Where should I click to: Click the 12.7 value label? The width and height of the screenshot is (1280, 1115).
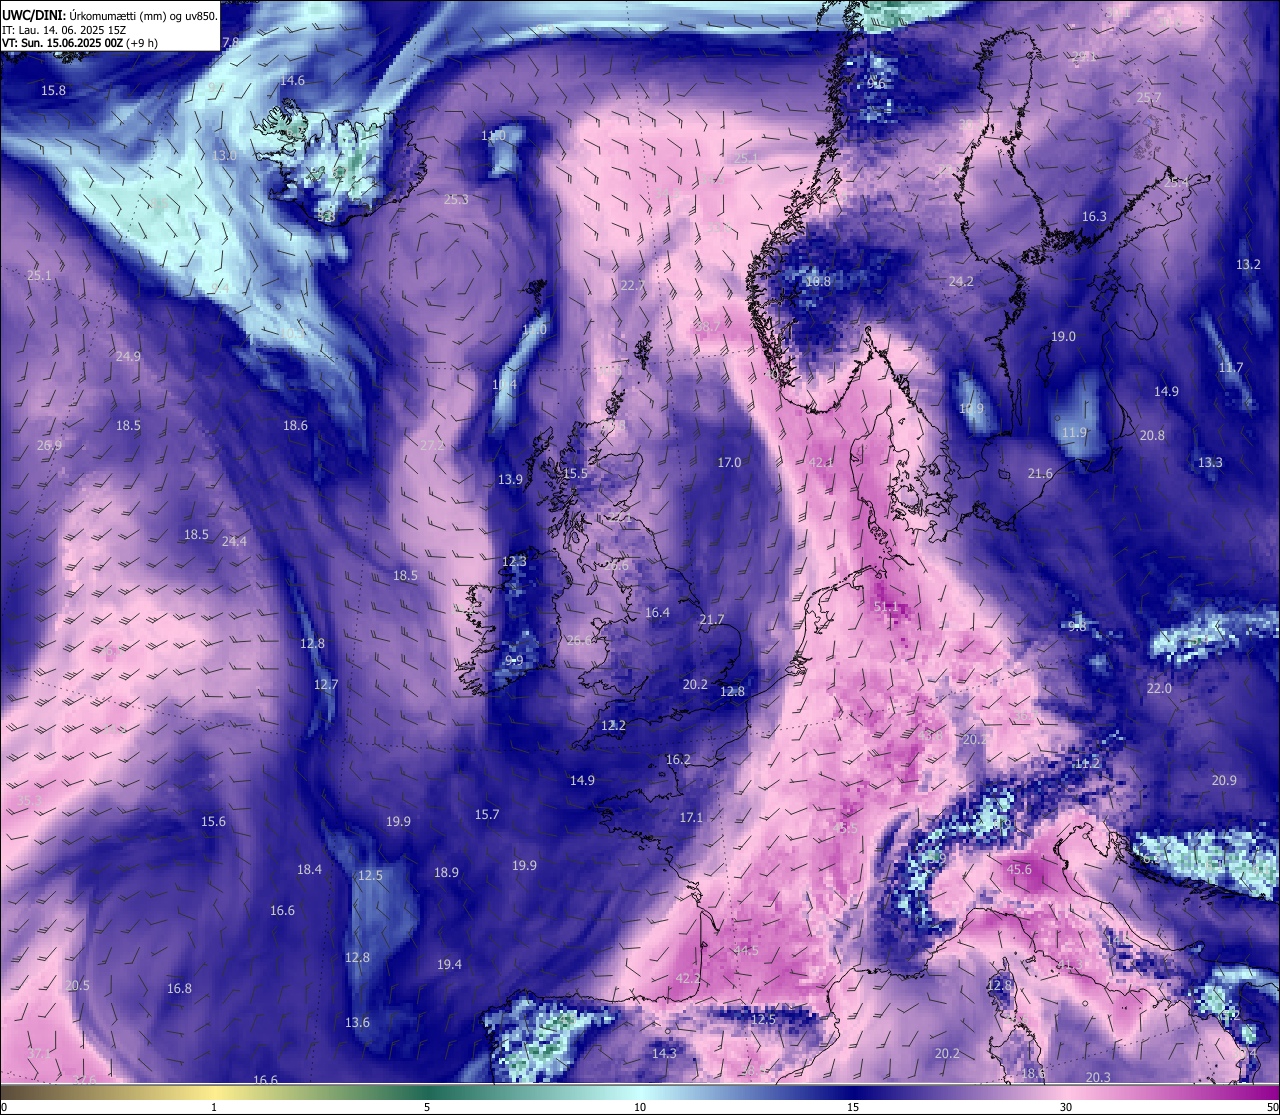pyautogui.click(x=326, y=684)
